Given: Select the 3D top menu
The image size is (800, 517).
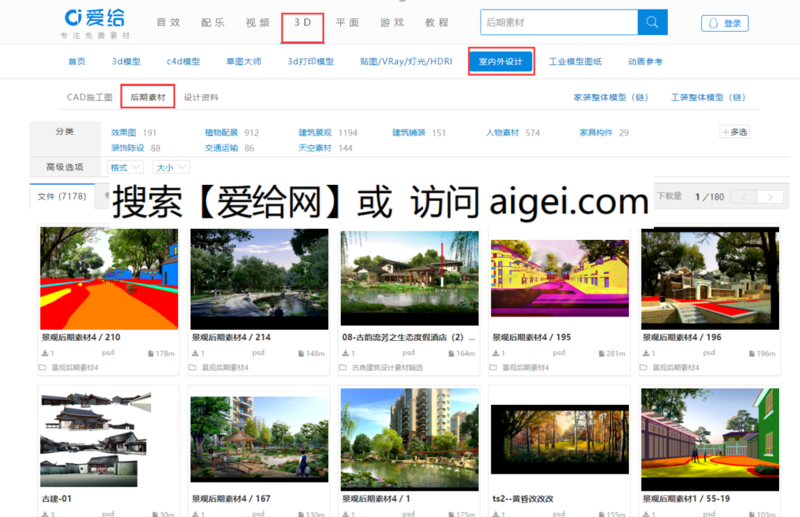Looking at the screenshot, I should coord(303,22).
